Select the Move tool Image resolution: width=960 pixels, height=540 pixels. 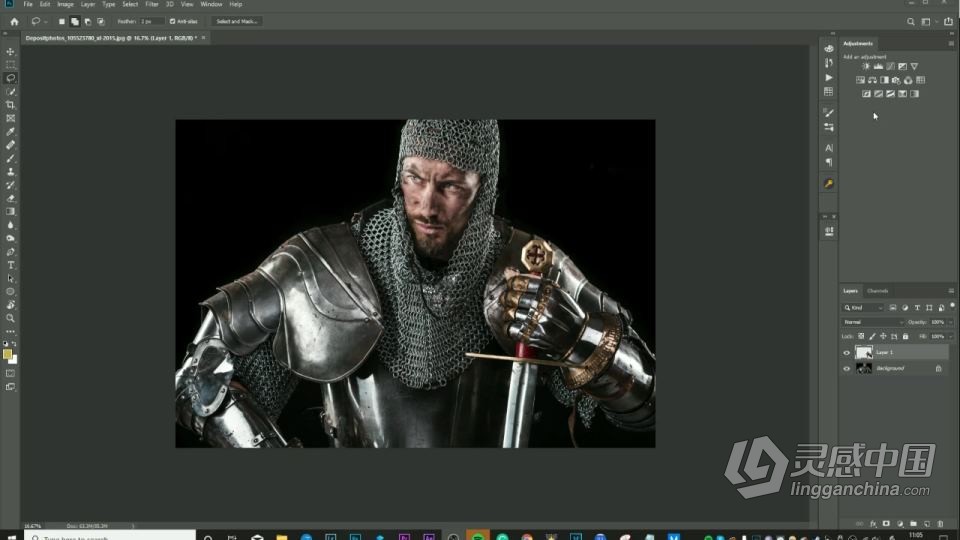pos(10,51)
